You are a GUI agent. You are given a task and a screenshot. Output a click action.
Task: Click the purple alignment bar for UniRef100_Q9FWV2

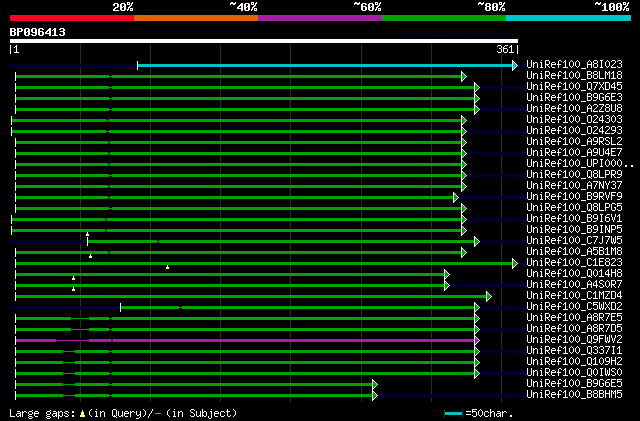tap(245, 341)
